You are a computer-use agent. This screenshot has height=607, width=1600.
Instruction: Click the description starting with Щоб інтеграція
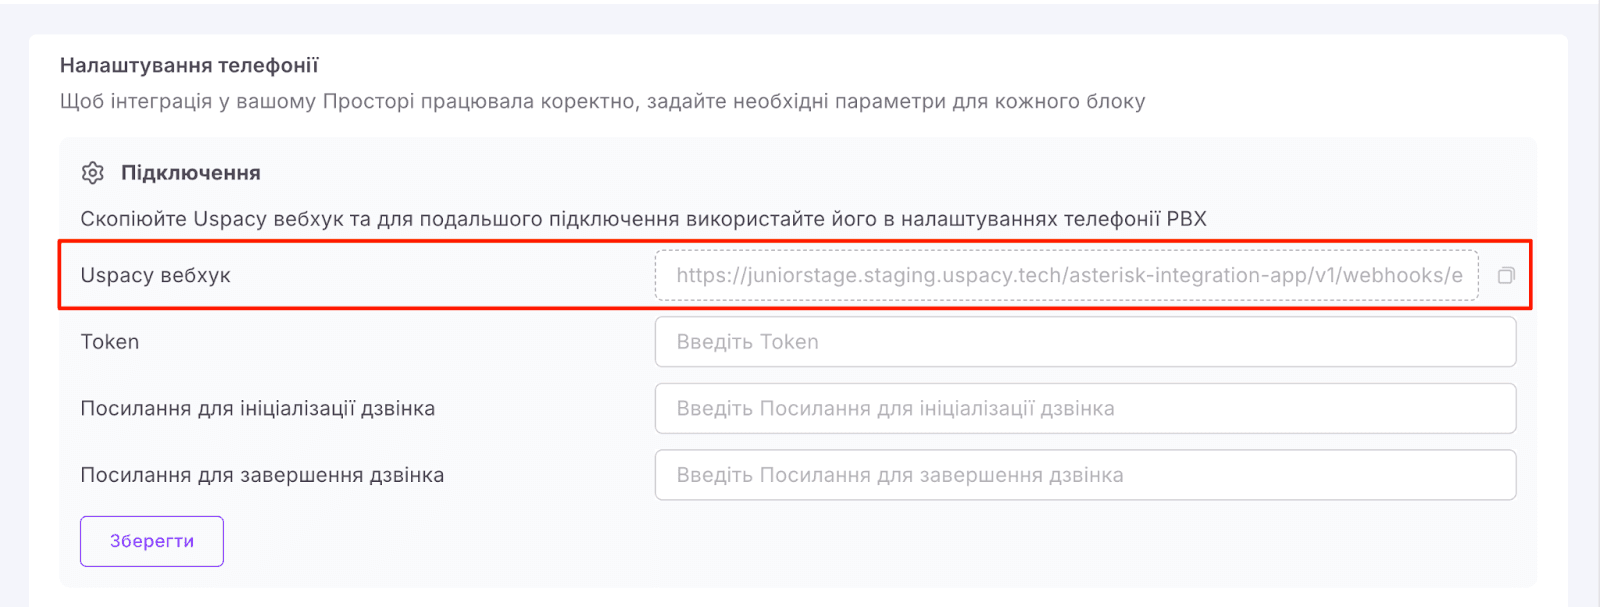(602, 101)
